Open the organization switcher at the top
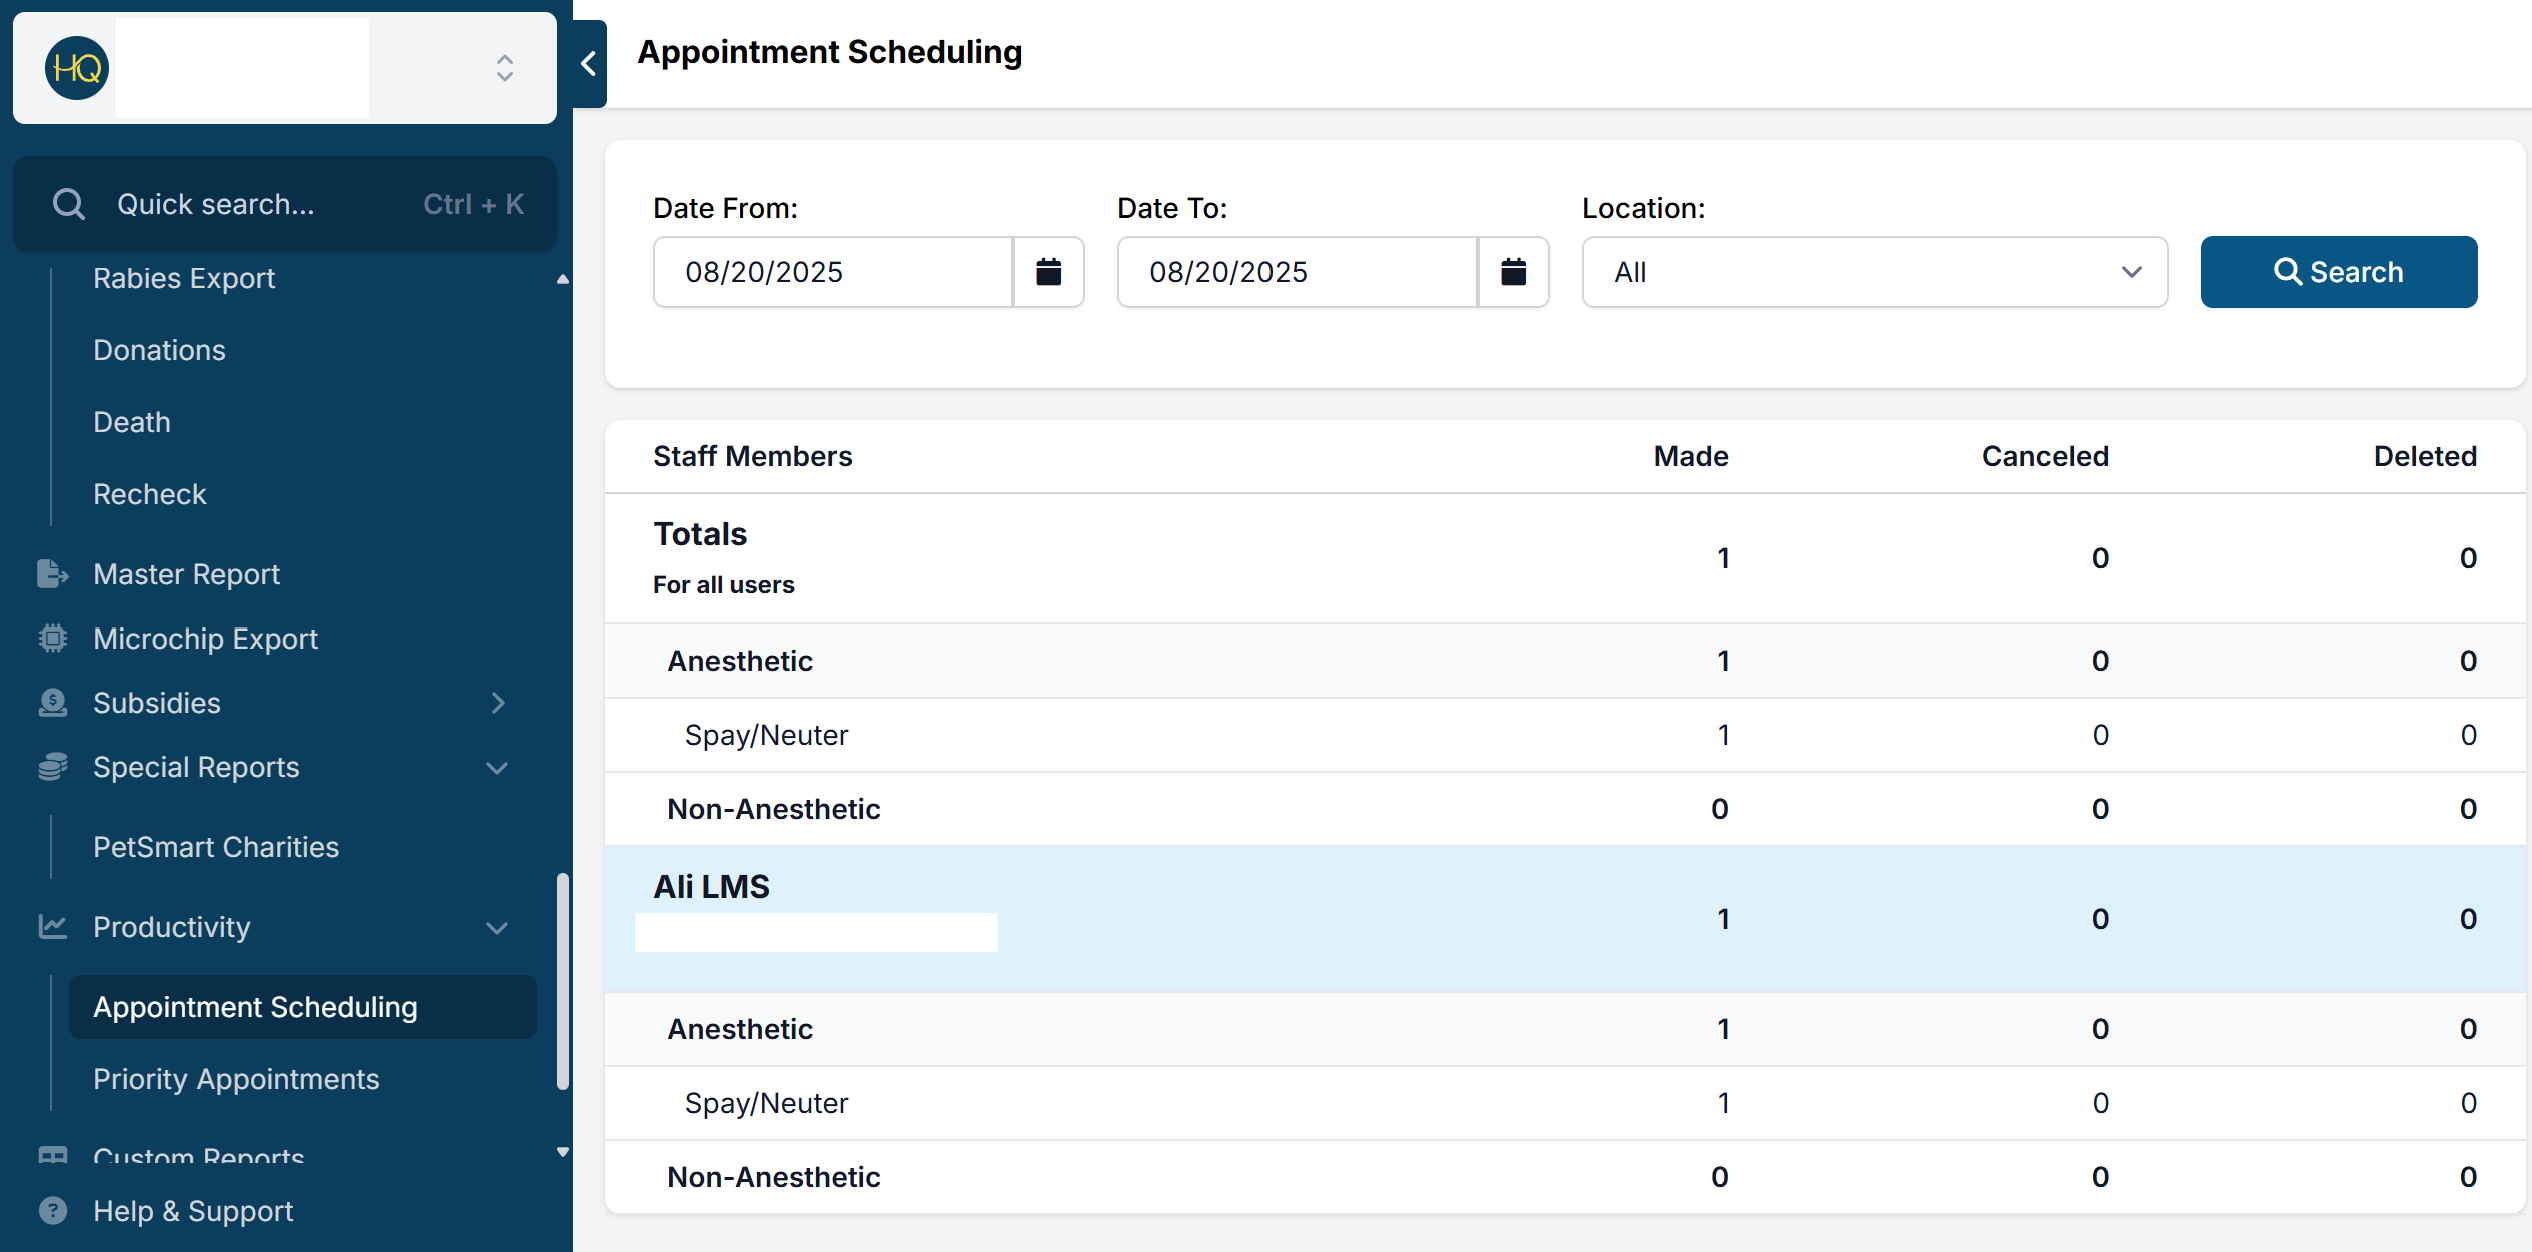Viewport: 2532px width, 1252px height. click(x=504, y=68)
